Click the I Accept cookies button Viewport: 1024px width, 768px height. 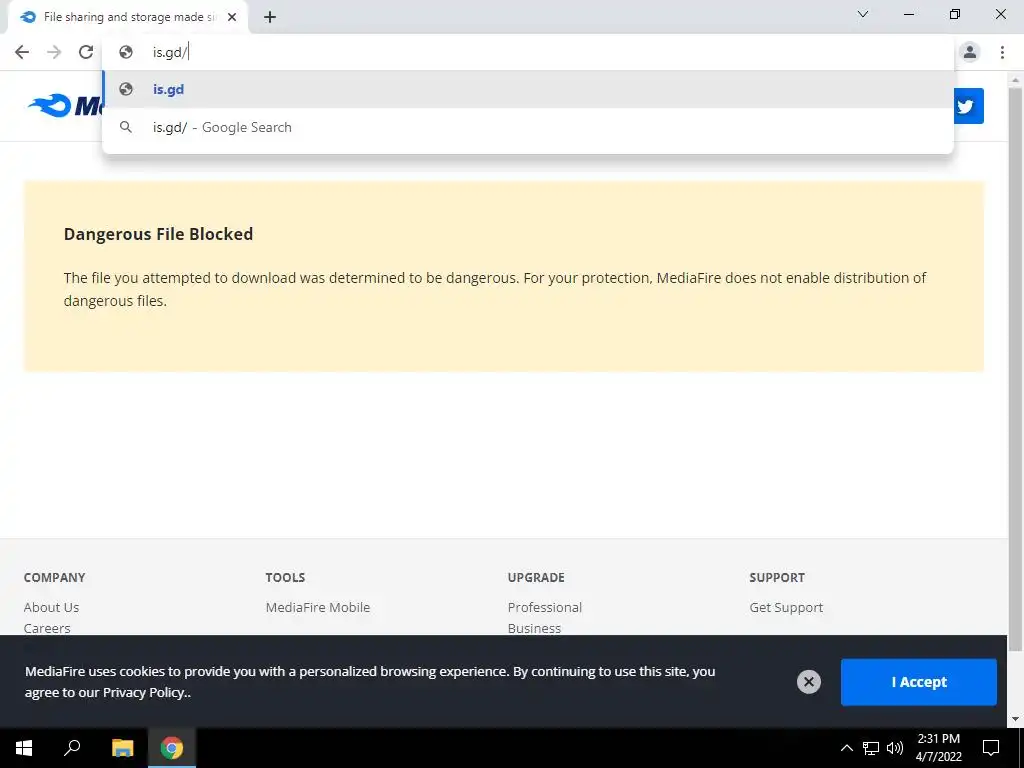[x=919, y=682]
